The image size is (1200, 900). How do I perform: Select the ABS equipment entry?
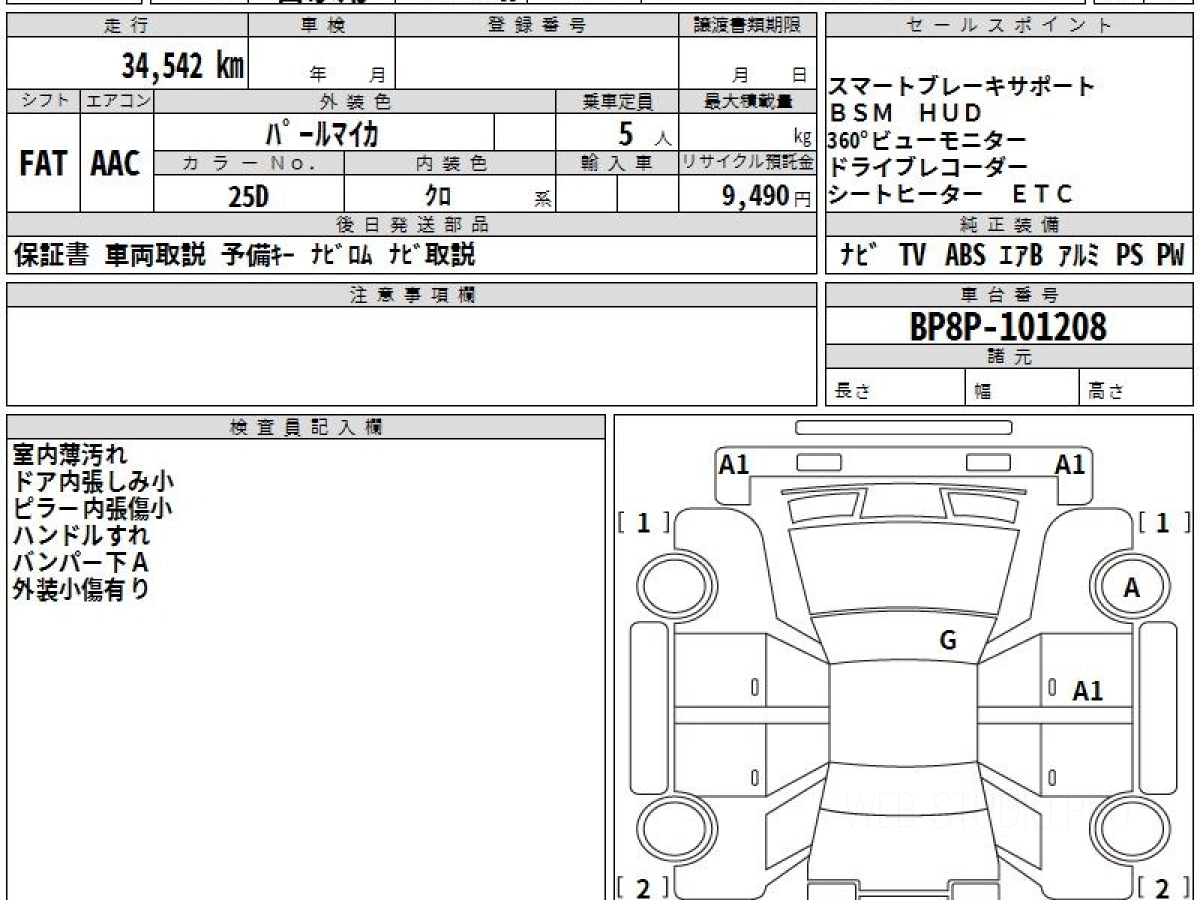tap(965, 256)
